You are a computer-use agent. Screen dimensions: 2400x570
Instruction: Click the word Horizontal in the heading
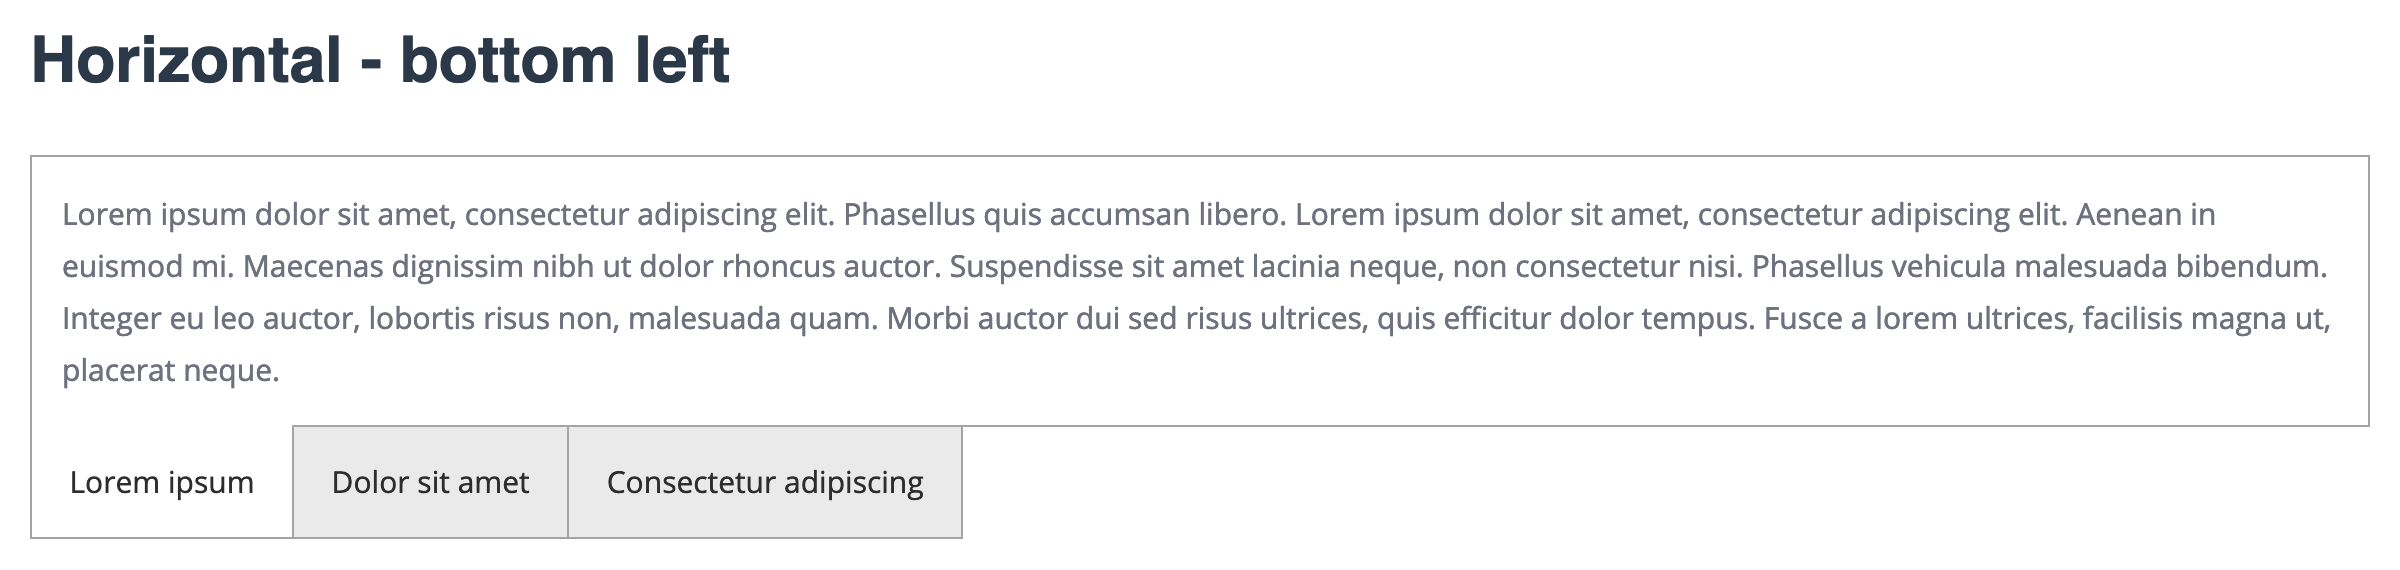[187, 60]
